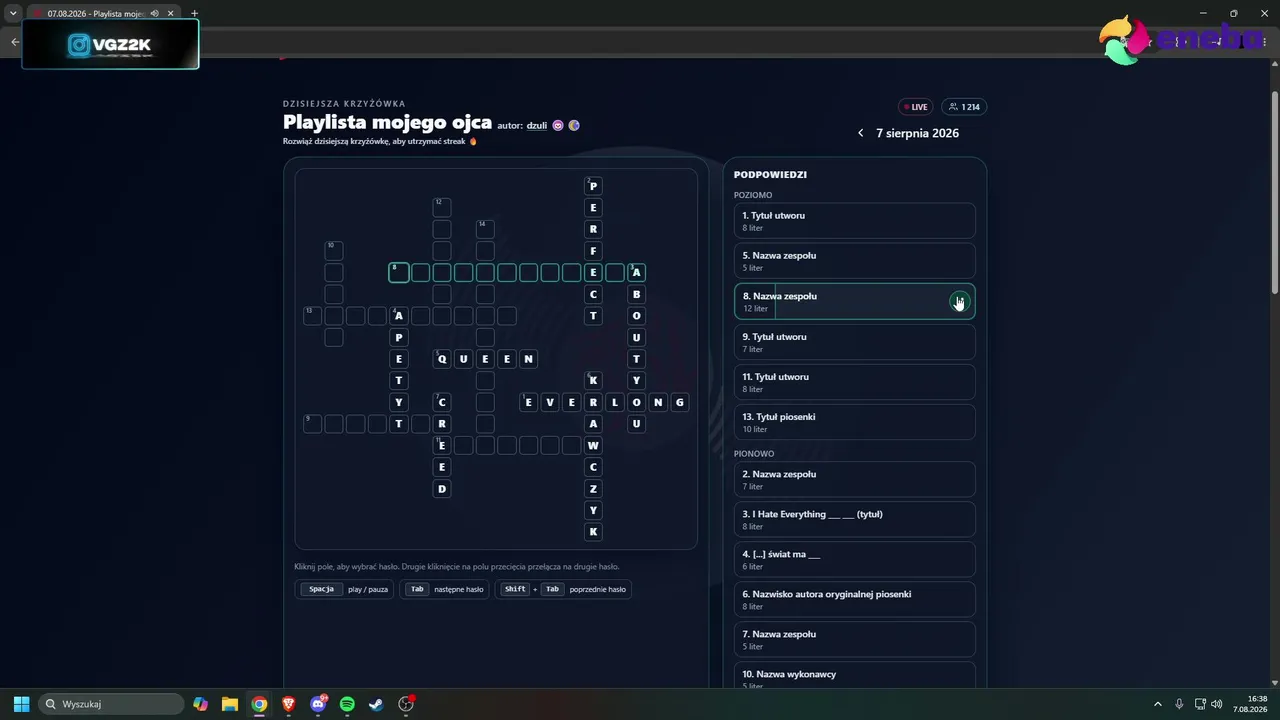Click the top P cell of PERFECT
Viewport: 1280px width, 720px height.
coord(593,186)
